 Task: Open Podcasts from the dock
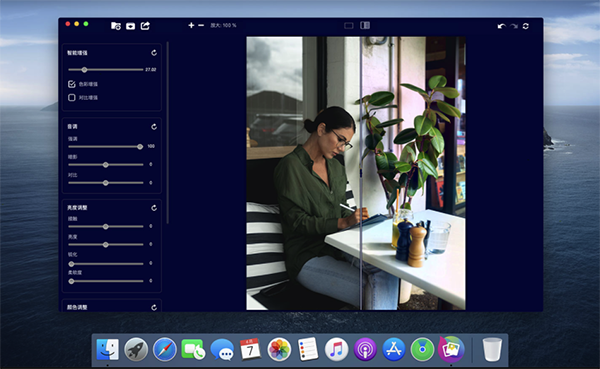(365, 349)
